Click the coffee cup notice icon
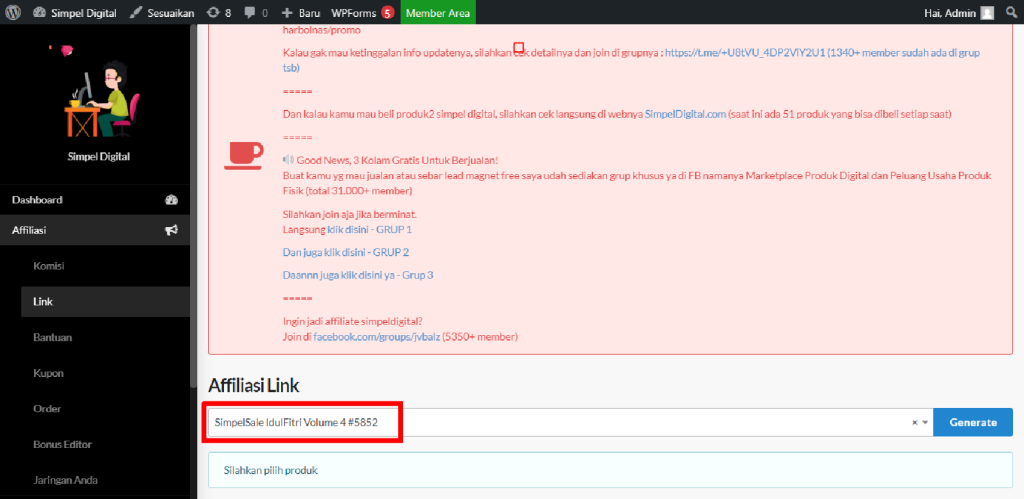 [x=244, y=156]
